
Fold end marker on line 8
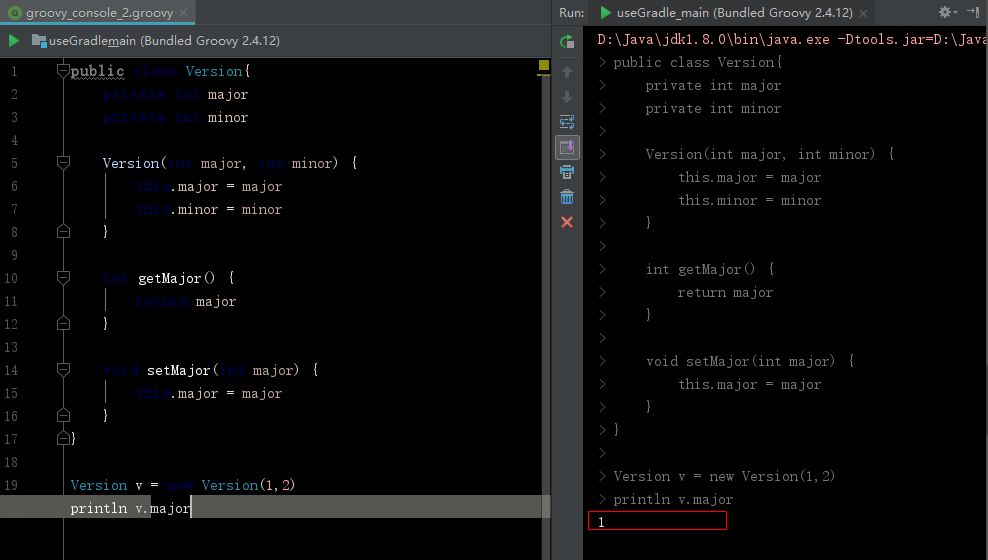point(63,232)
